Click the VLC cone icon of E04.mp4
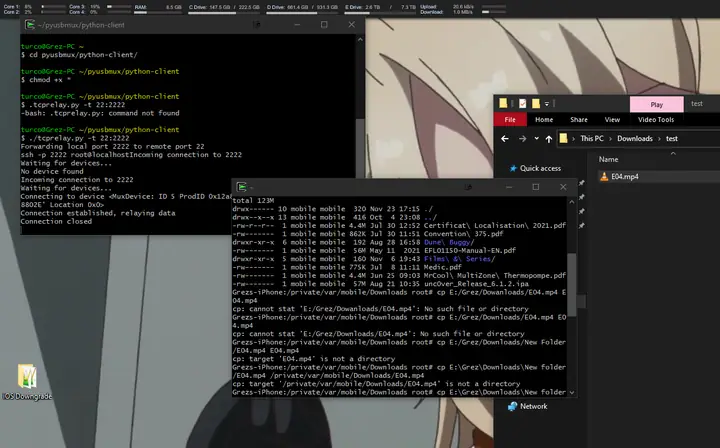This screenshot has width=720, height=448. point(604,176)
